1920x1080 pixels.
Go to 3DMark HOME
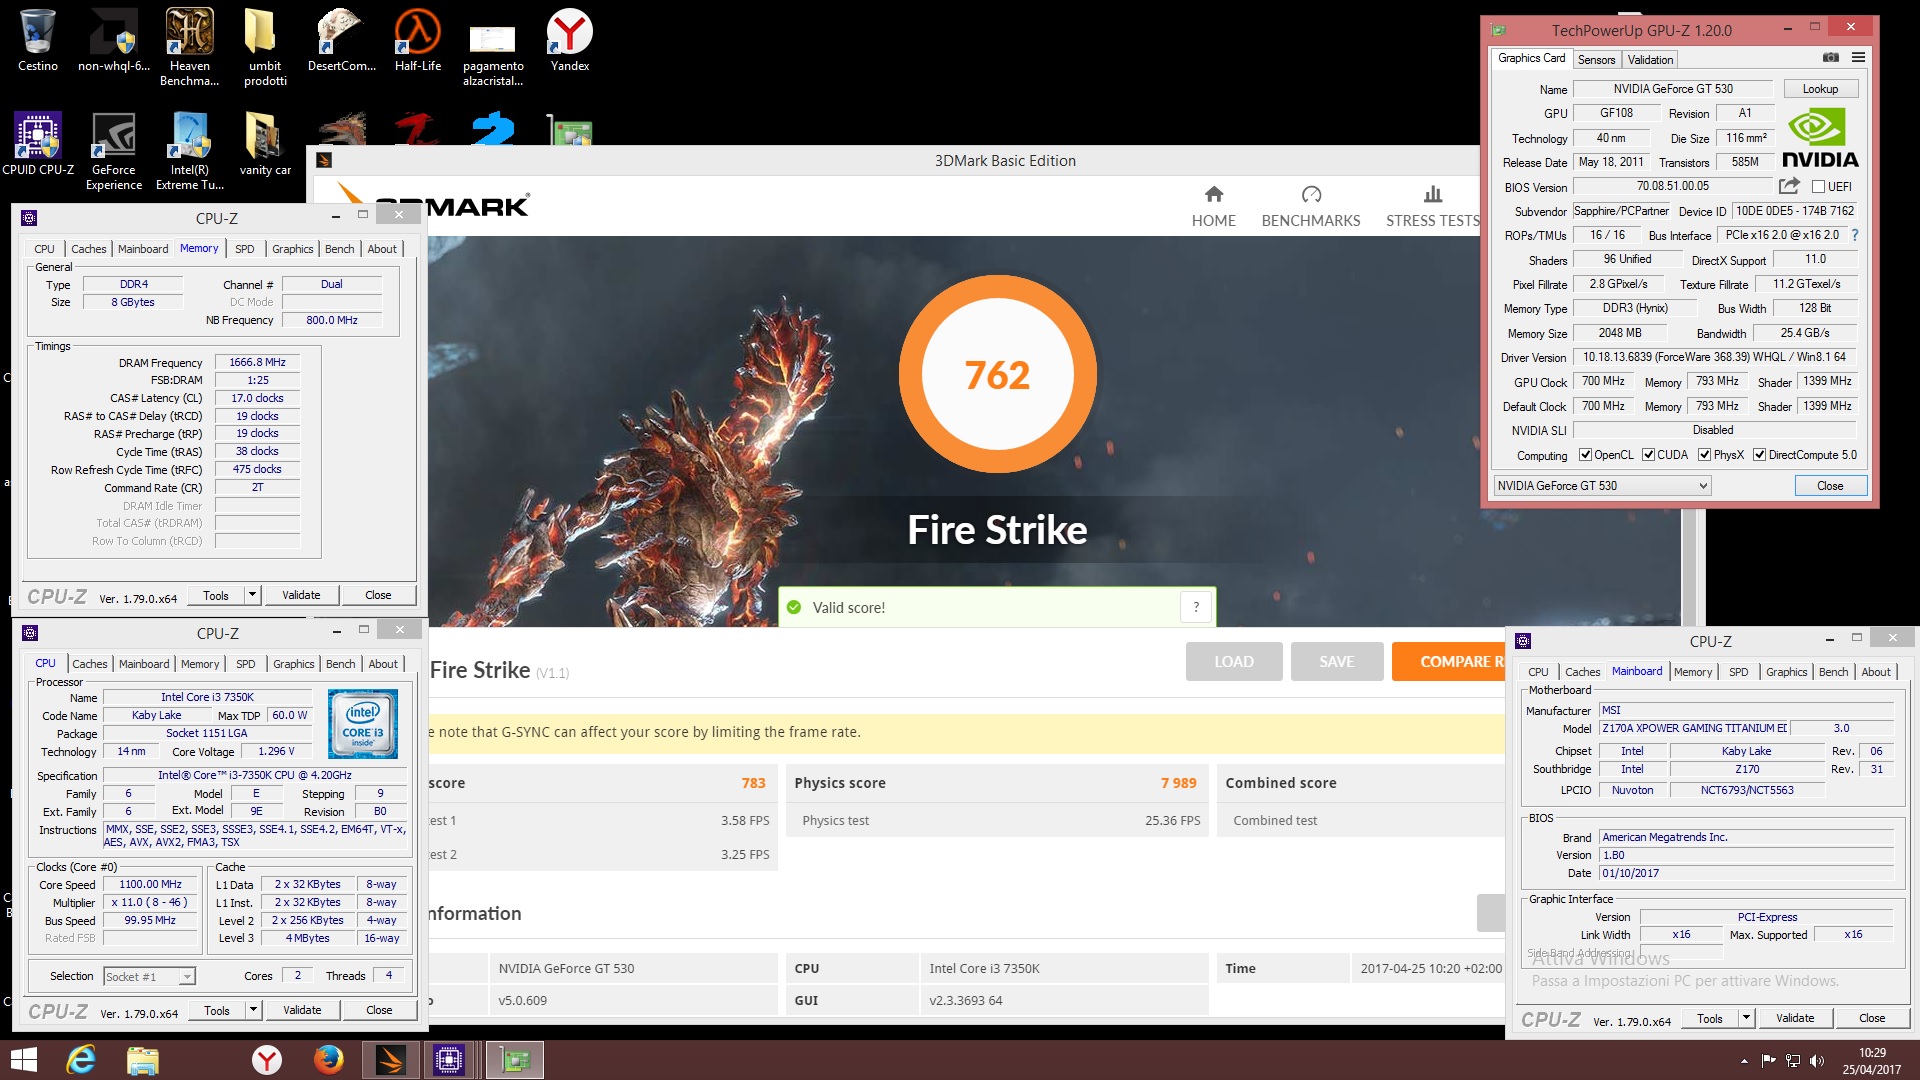[1213, 206]
